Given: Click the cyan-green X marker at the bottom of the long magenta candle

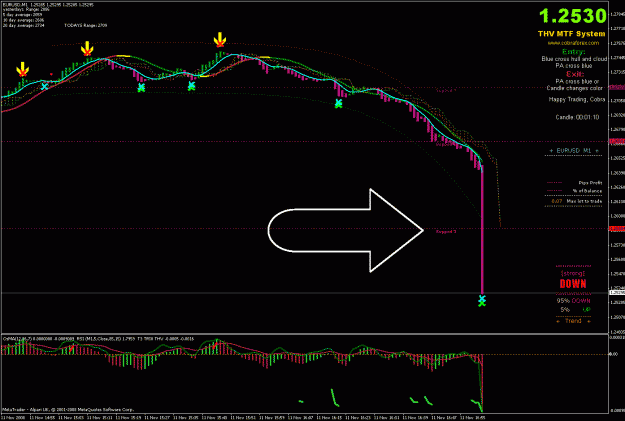Looking at the screenshot, I should pyautogui.click(x=482, y=301).
